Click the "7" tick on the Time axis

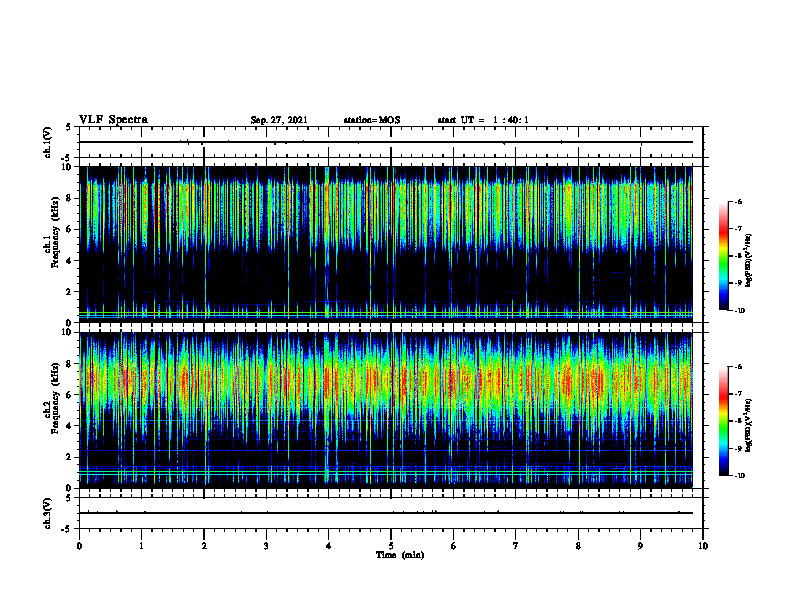[516, 546]
